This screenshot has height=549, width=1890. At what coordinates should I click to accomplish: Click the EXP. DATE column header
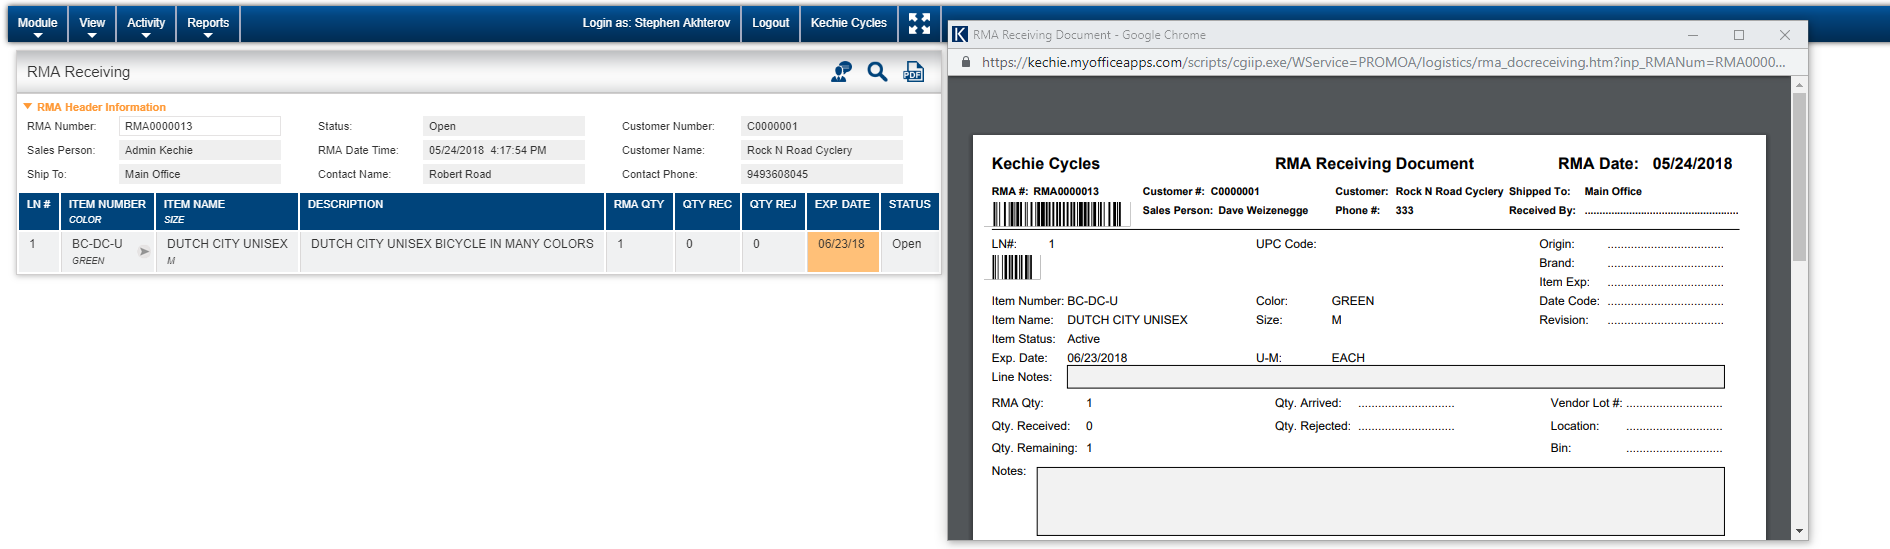click(842, 211)
